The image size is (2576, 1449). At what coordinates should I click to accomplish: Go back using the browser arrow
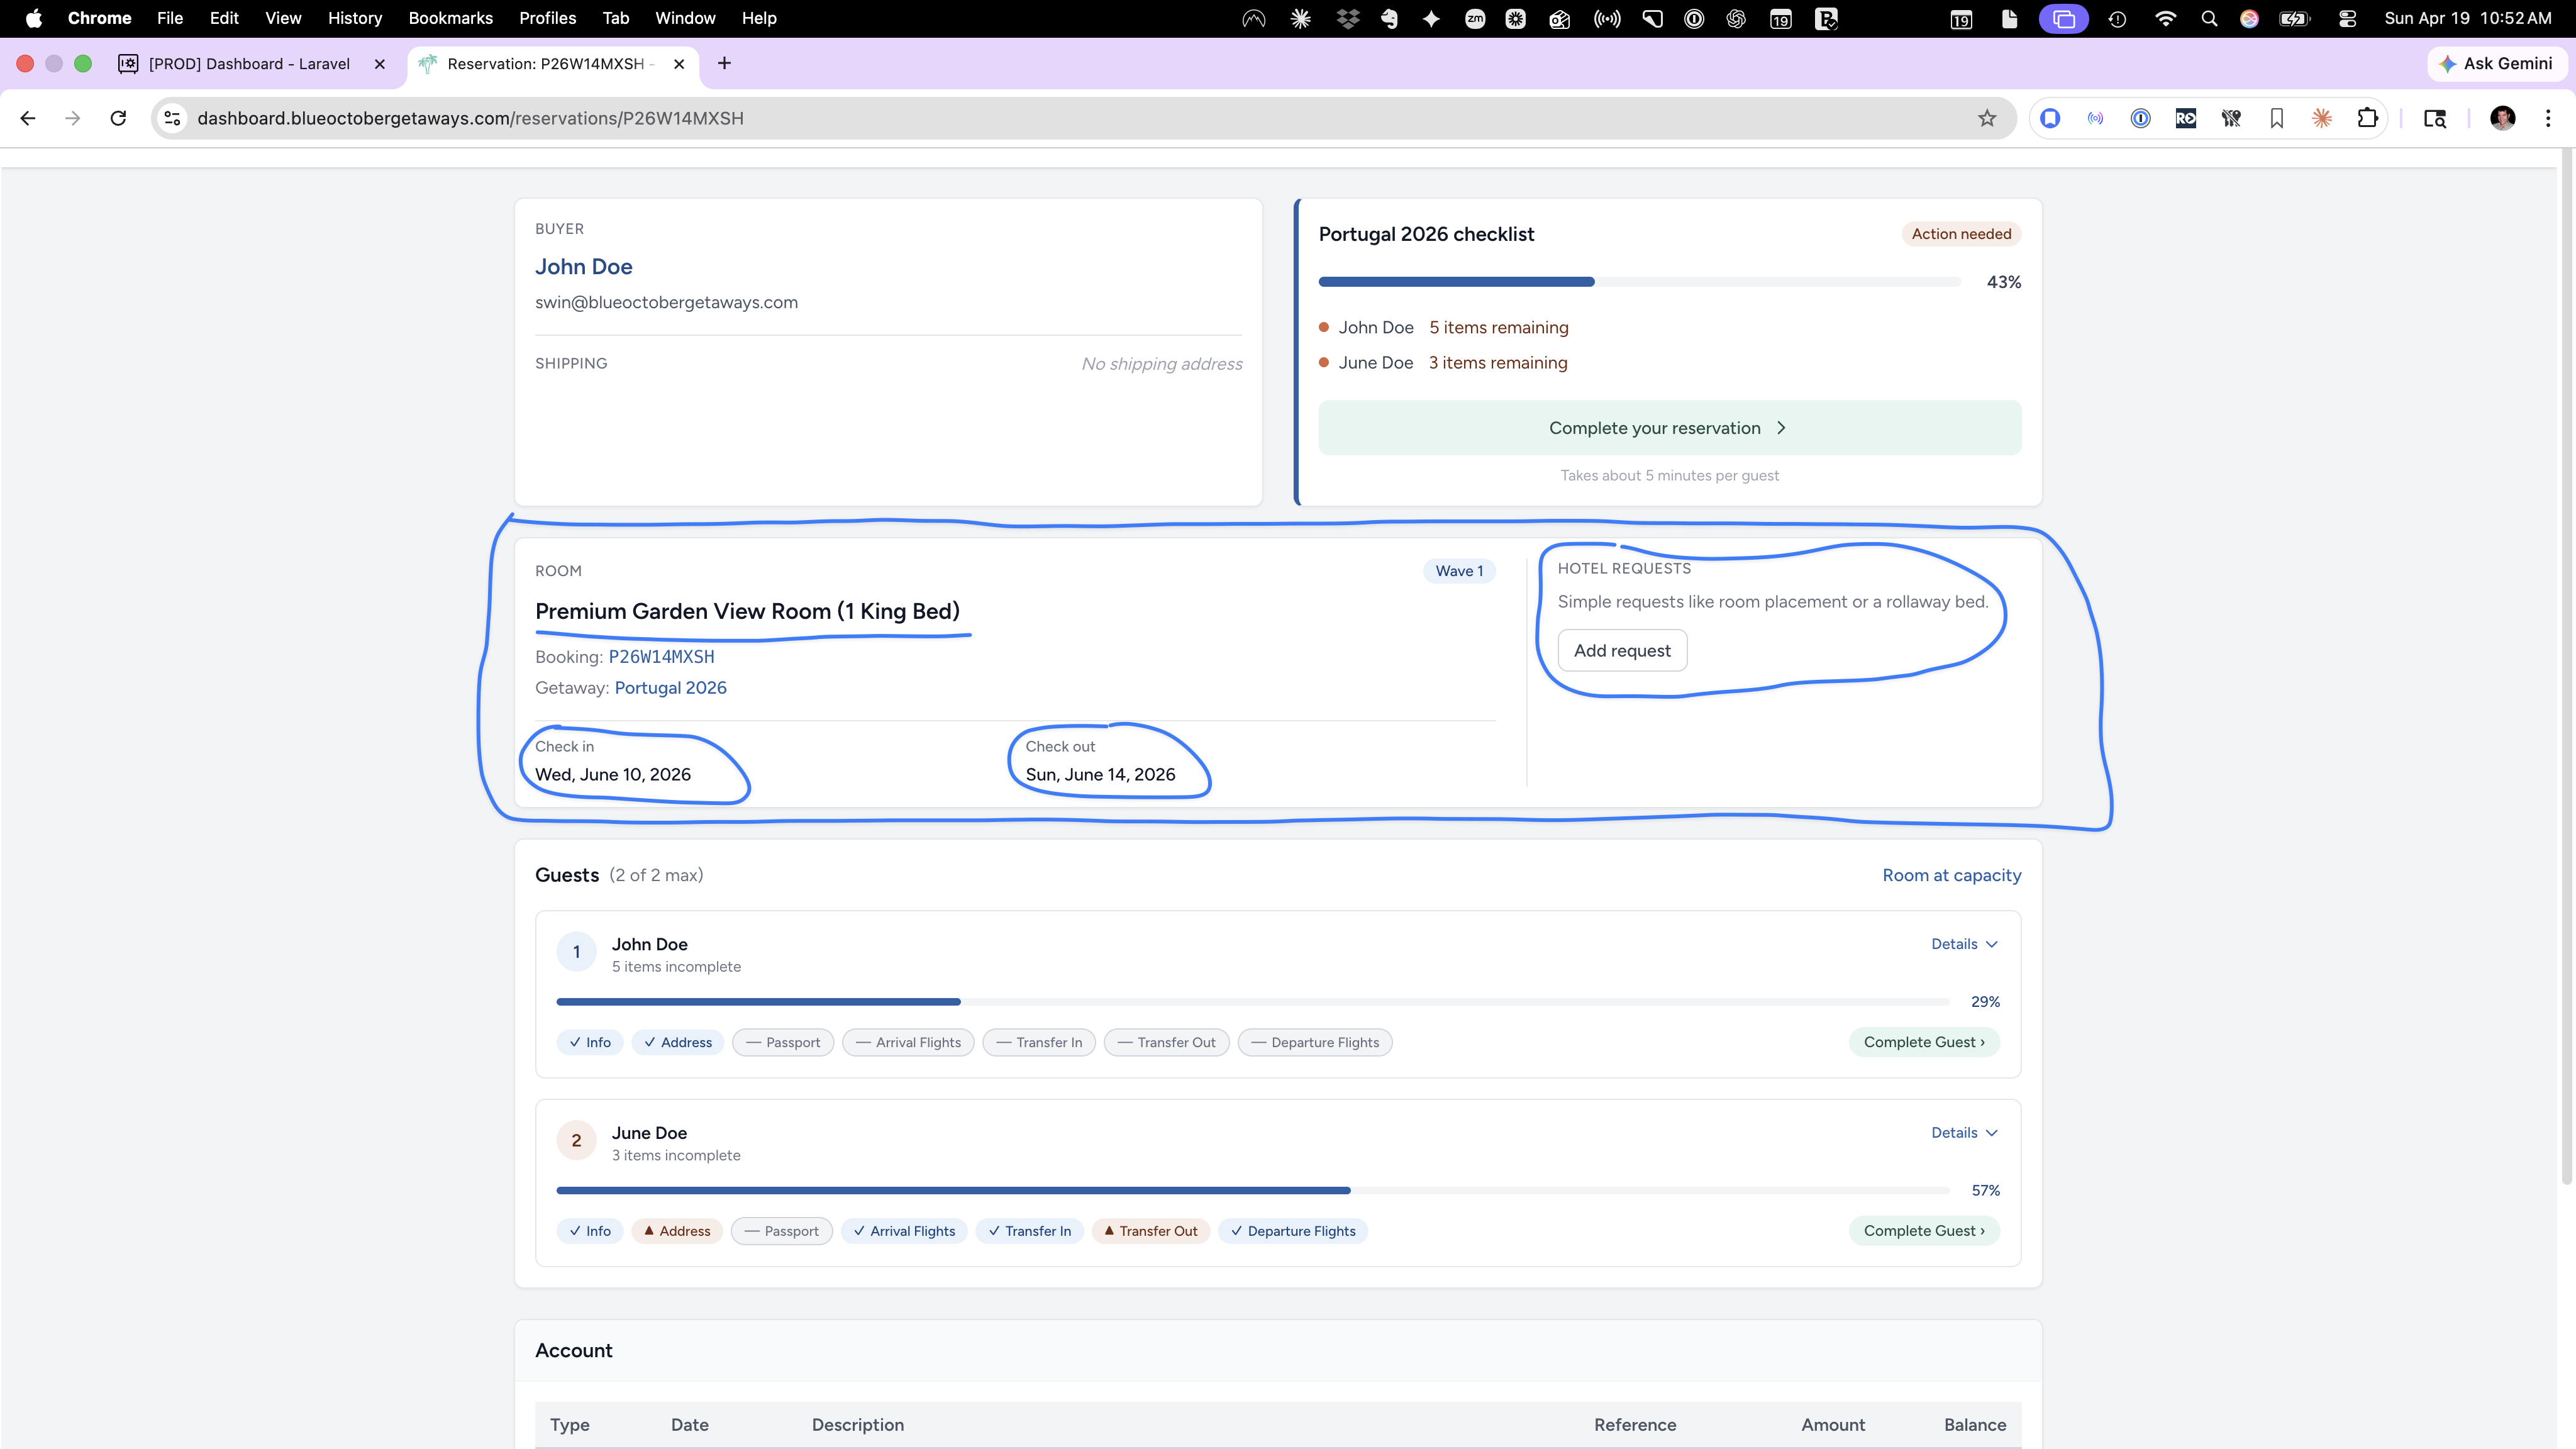pos(28,118)
